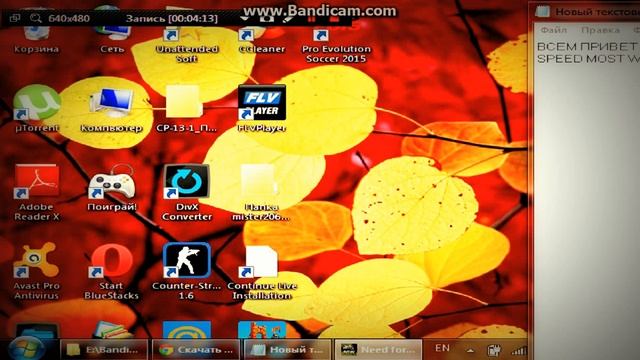
Task: Select the Папка mister206... folder
Action: pos(261,193)
